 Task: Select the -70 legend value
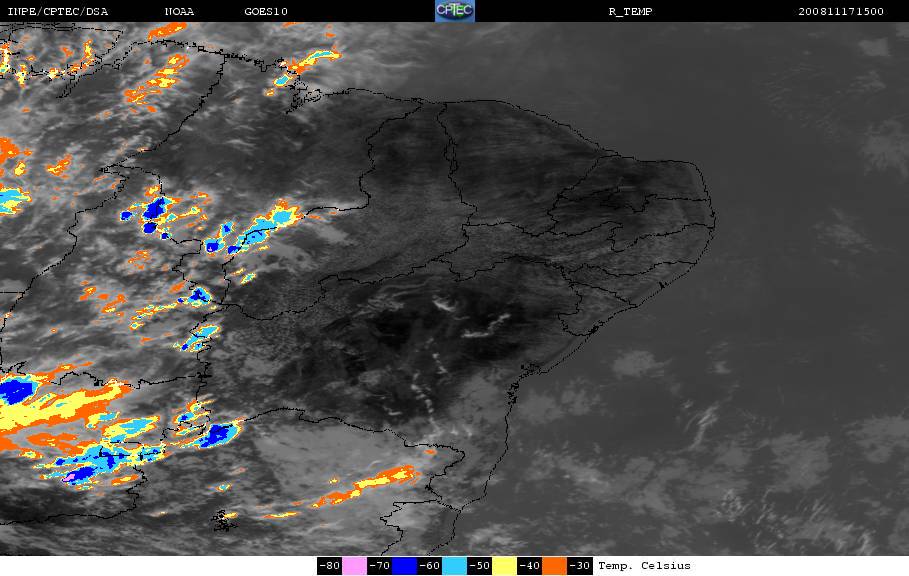pyautogui.click(x=380, y=566)
